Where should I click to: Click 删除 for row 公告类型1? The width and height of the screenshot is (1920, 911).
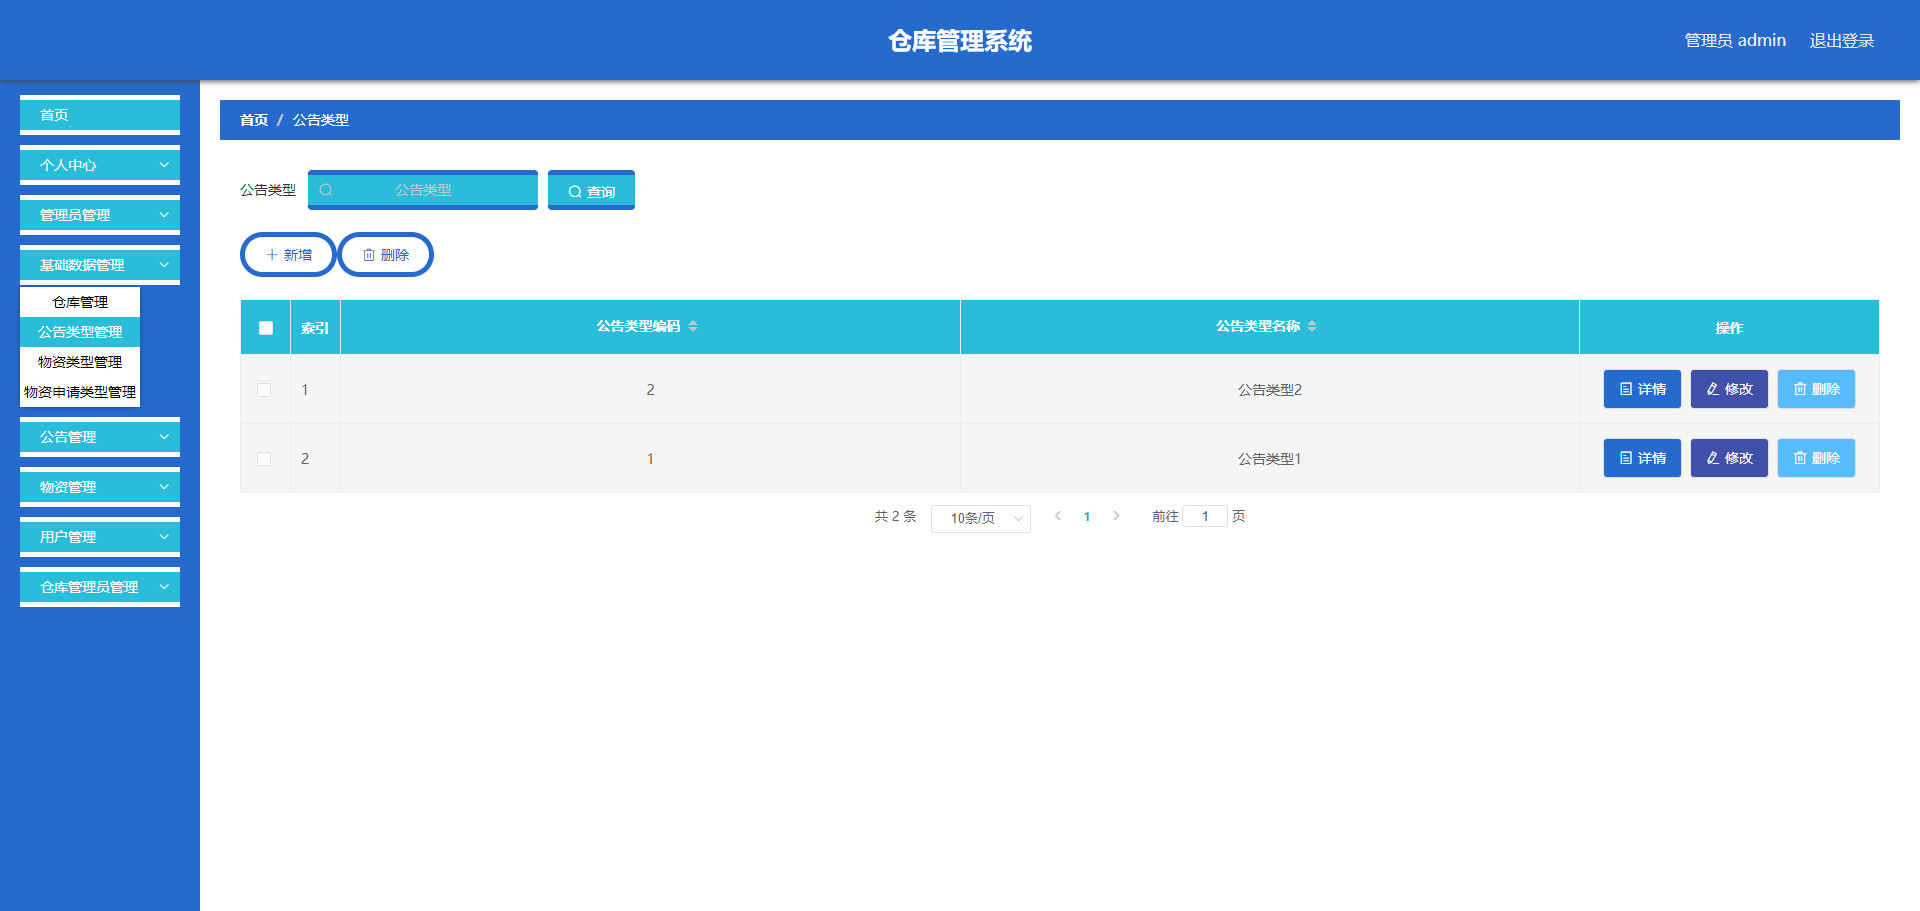pos(1816,458)
